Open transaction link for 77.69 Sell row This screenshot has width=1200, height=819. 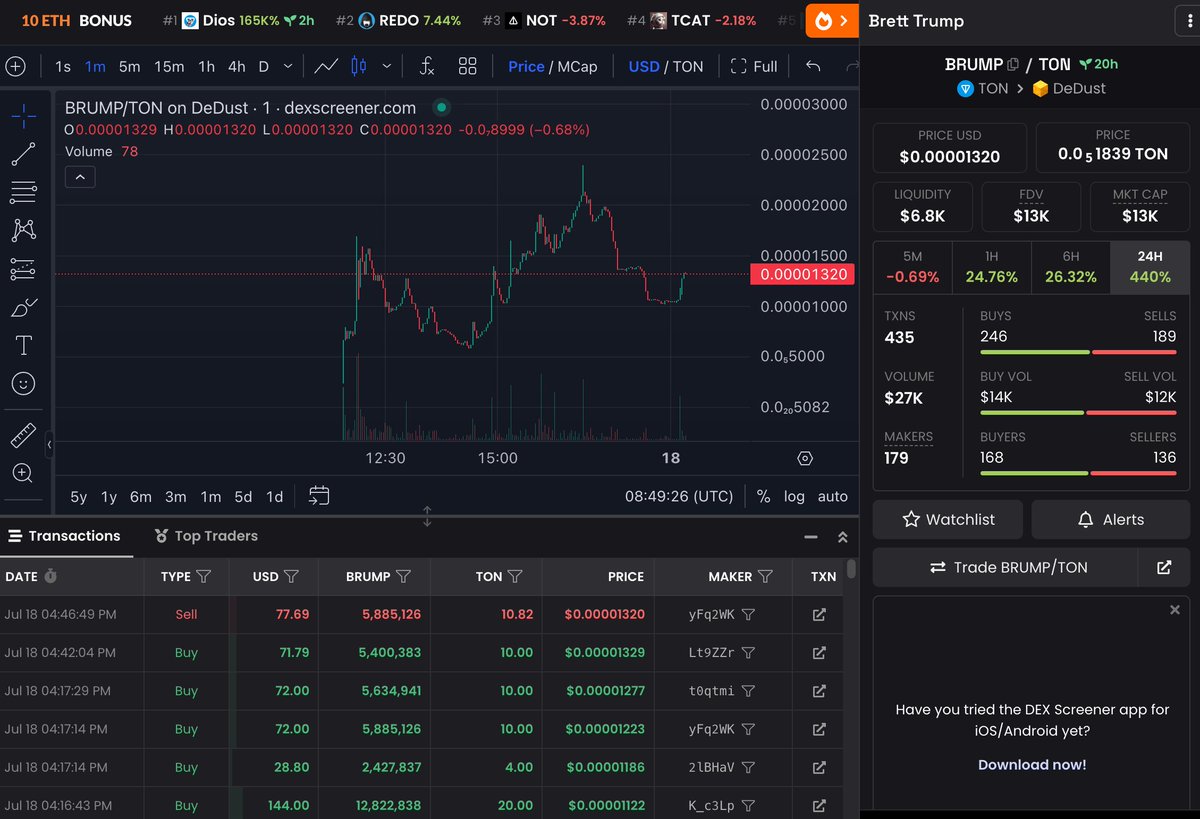coord(819,614)
